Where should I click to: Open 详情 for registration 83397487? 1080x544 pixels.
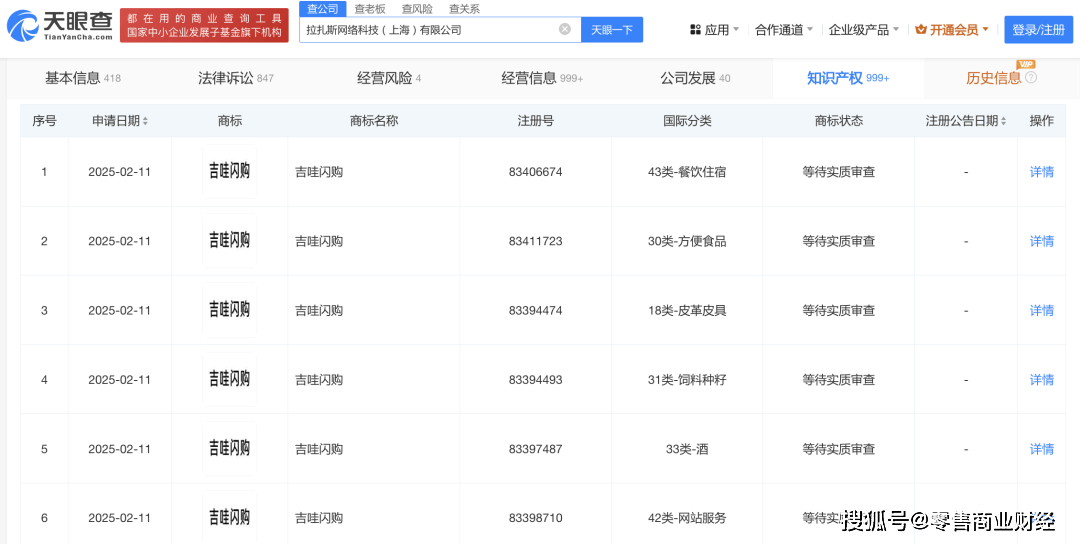[1041, 449]
